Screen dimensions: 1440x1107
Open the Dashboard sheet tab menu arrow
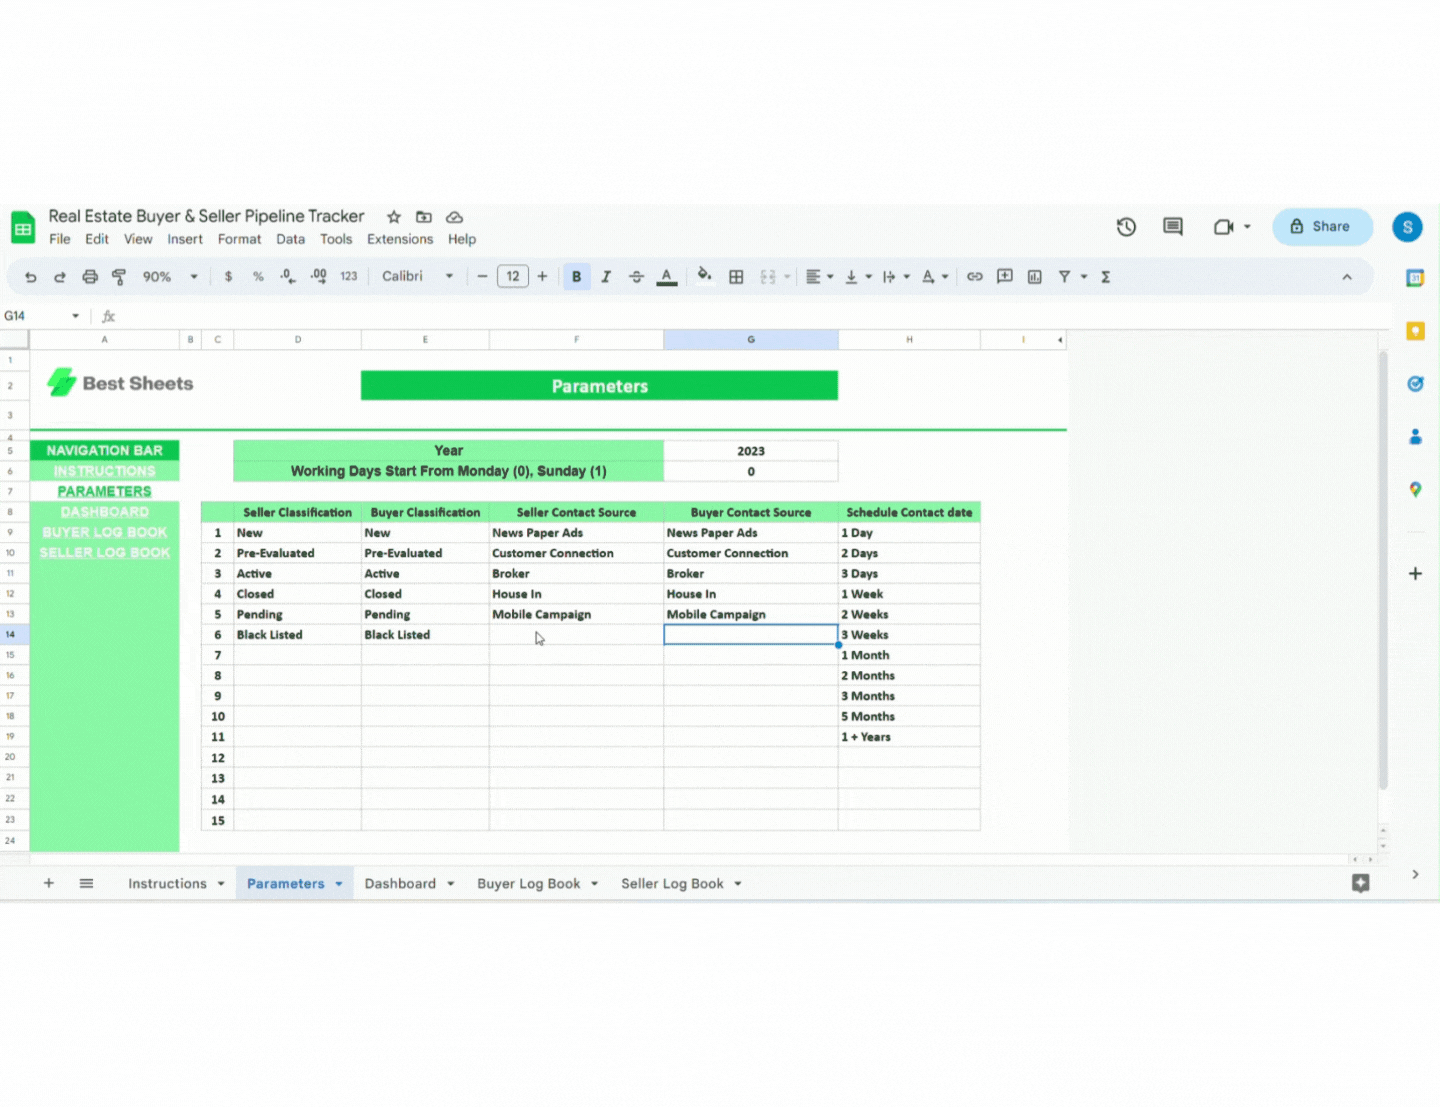(x=450, y=883)
